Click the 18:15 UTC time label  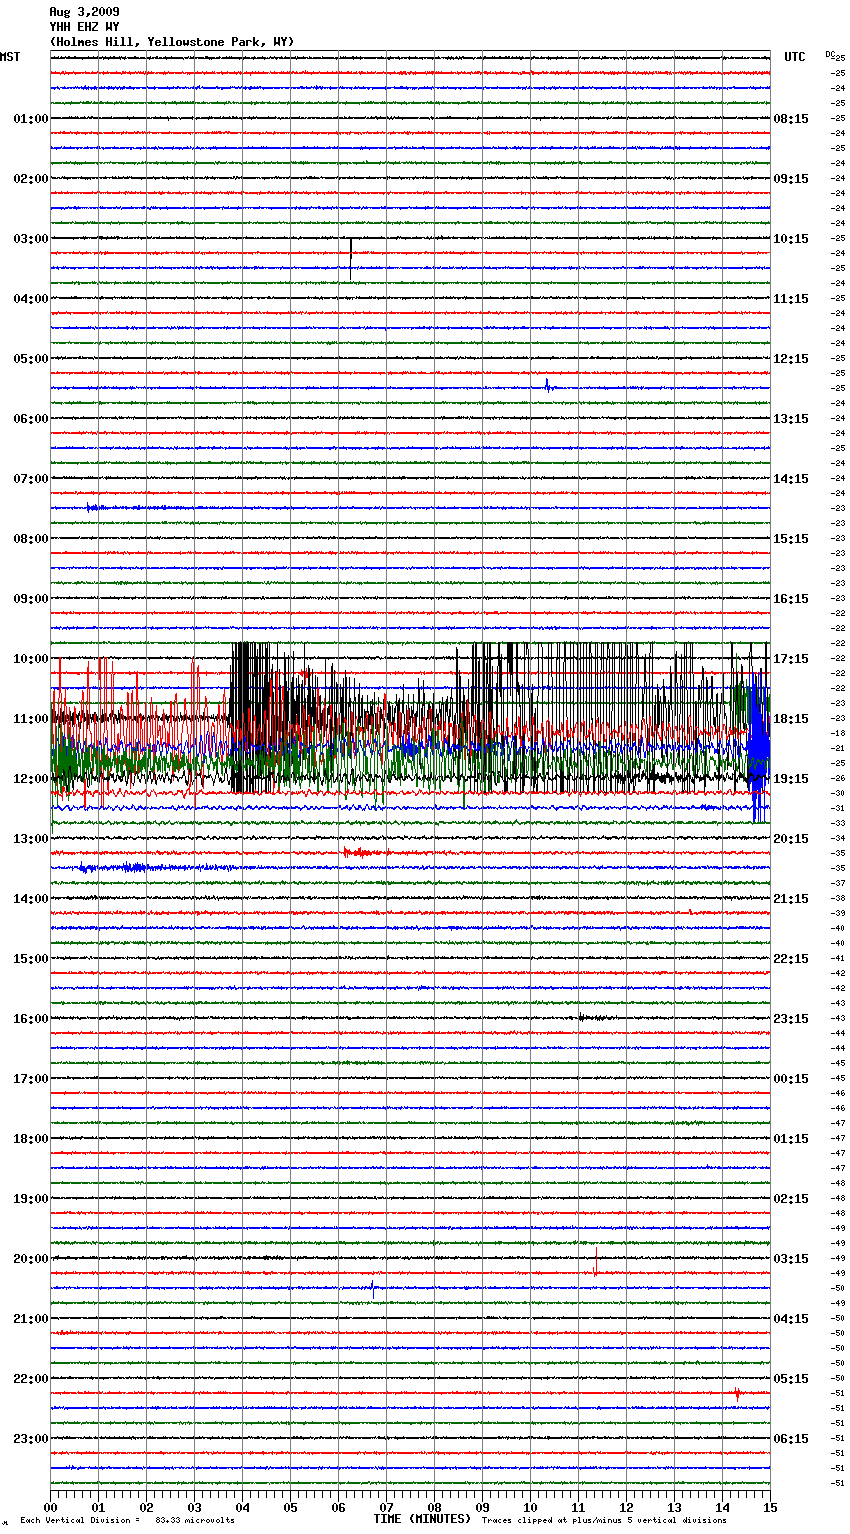791,719
